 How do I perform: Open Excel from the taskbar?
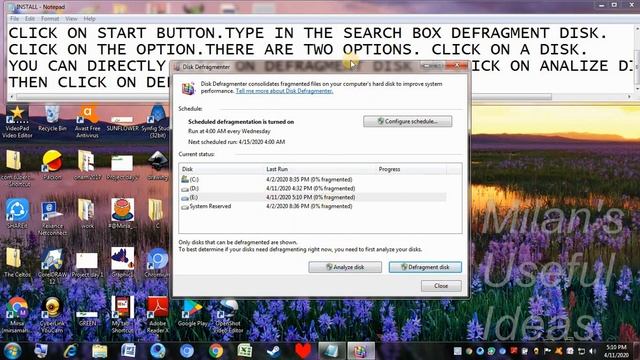[x=244, y=351]
